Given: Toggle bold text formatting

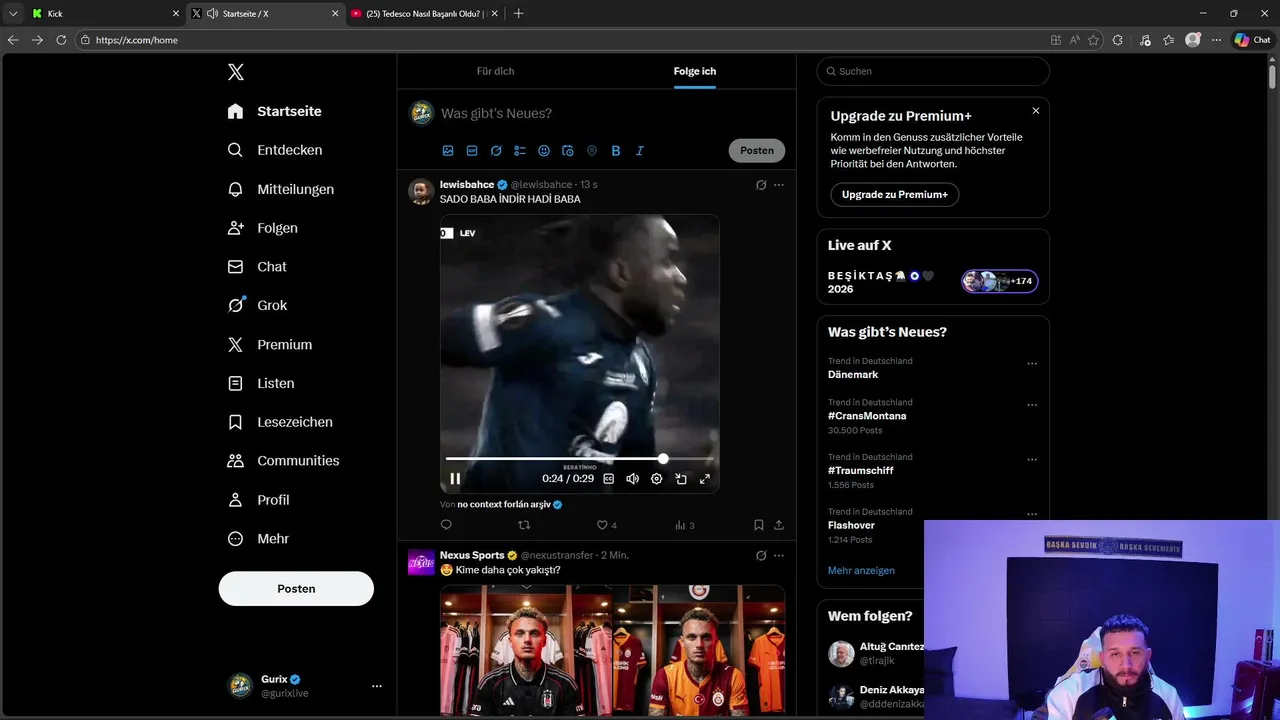Looking at the screenshot, I should [616, 151].
